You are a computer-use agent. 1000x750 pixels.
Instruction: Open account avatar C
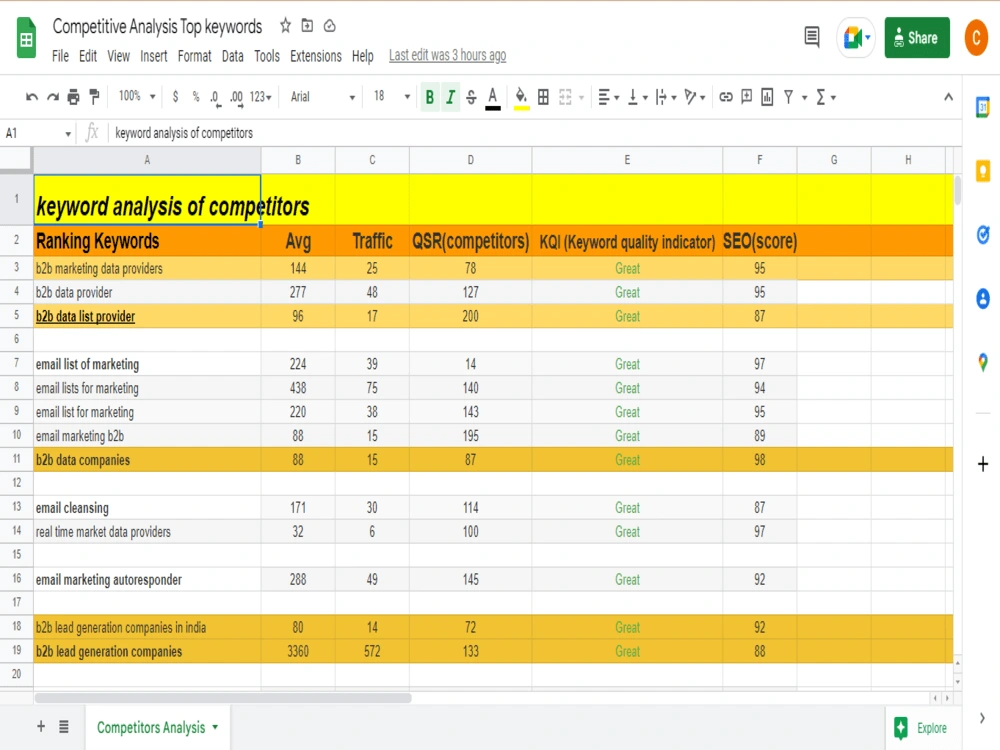(x=976, y=38)
